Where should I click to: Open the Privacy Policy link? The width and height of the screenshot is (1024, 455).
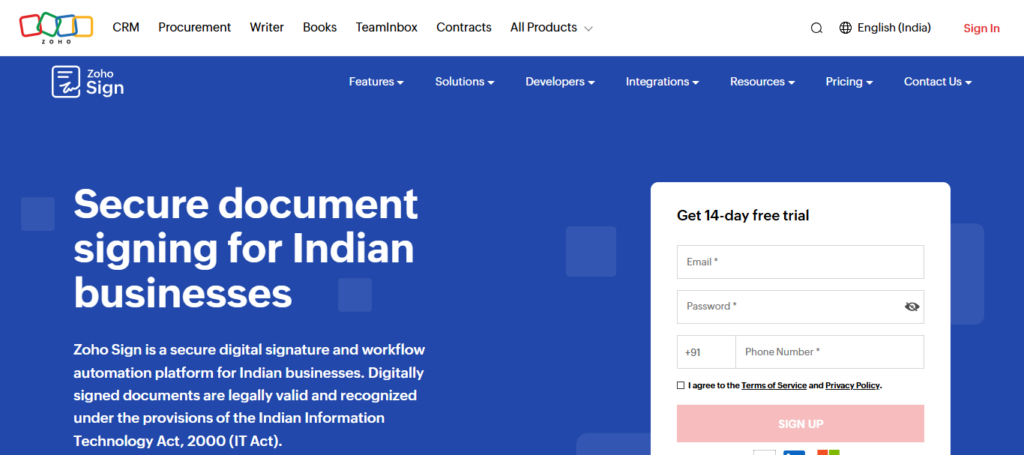pos(852,385)
